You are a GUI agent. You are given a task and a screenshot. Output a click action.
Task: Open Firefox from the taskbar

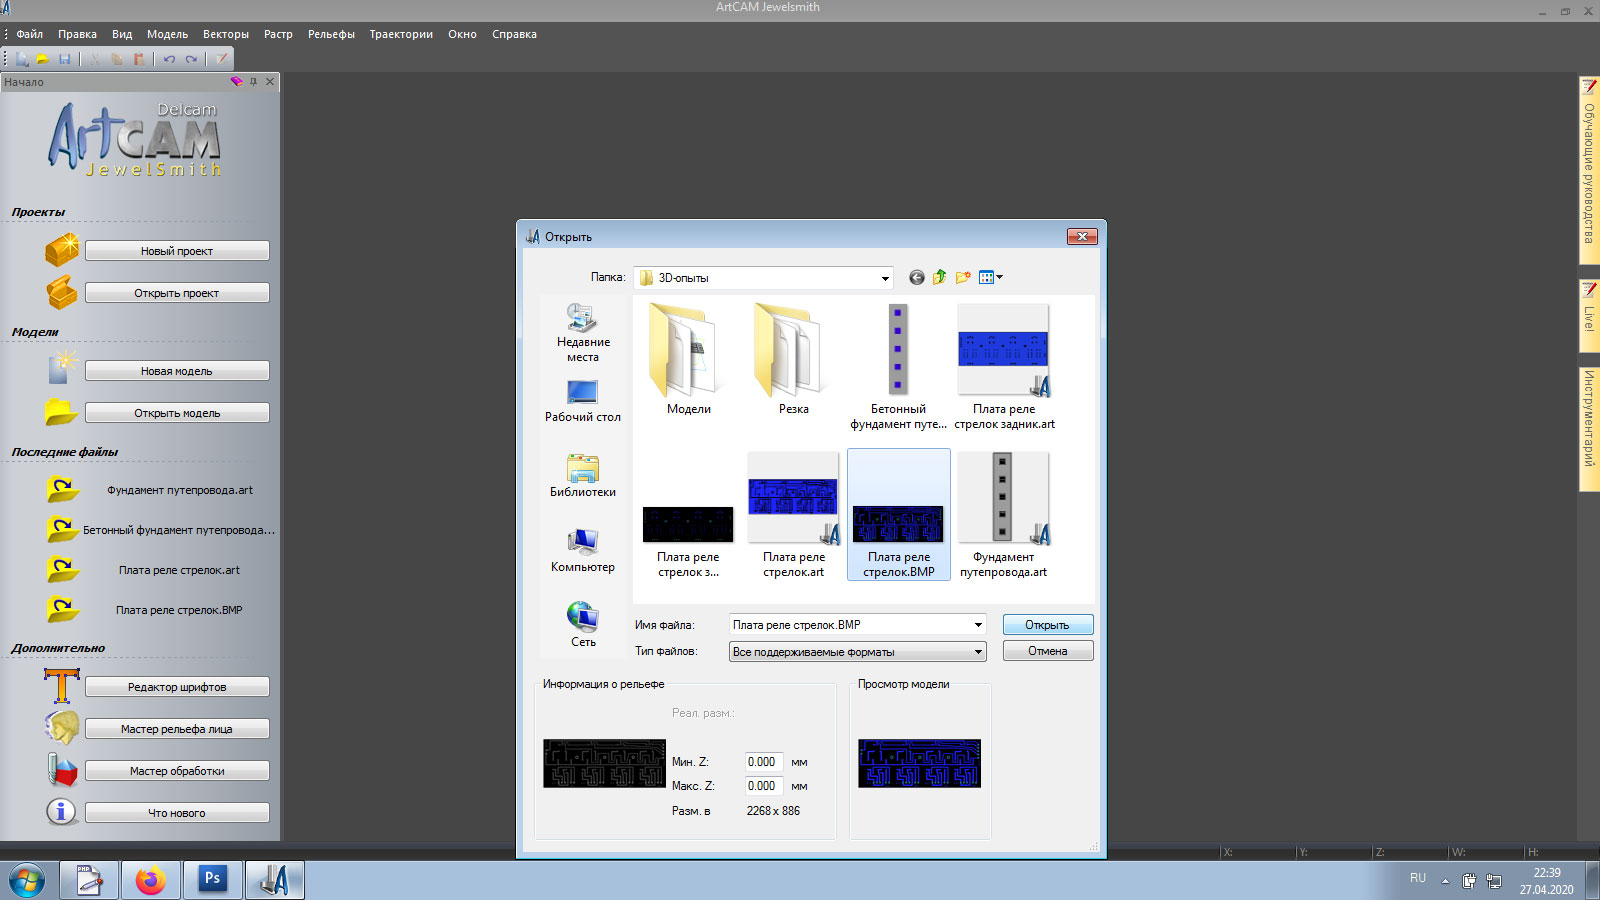point(151,880)
